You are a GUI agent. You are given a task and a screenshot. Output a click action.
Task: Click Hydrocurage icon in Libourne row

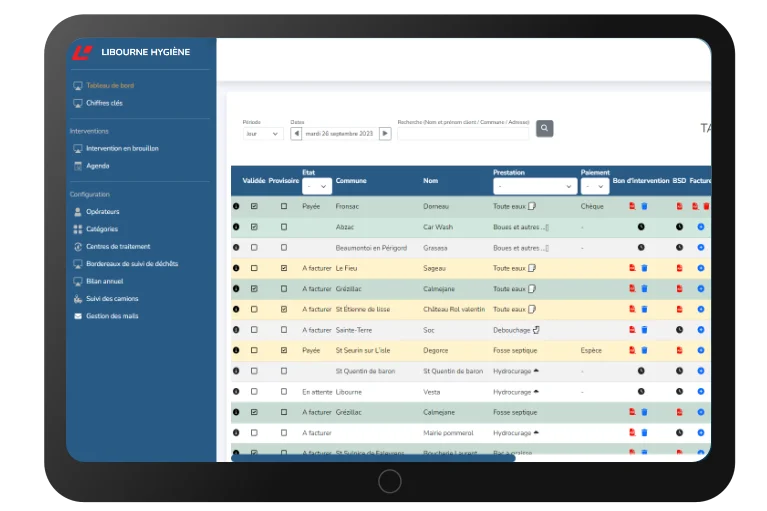[x=536, y=392]
